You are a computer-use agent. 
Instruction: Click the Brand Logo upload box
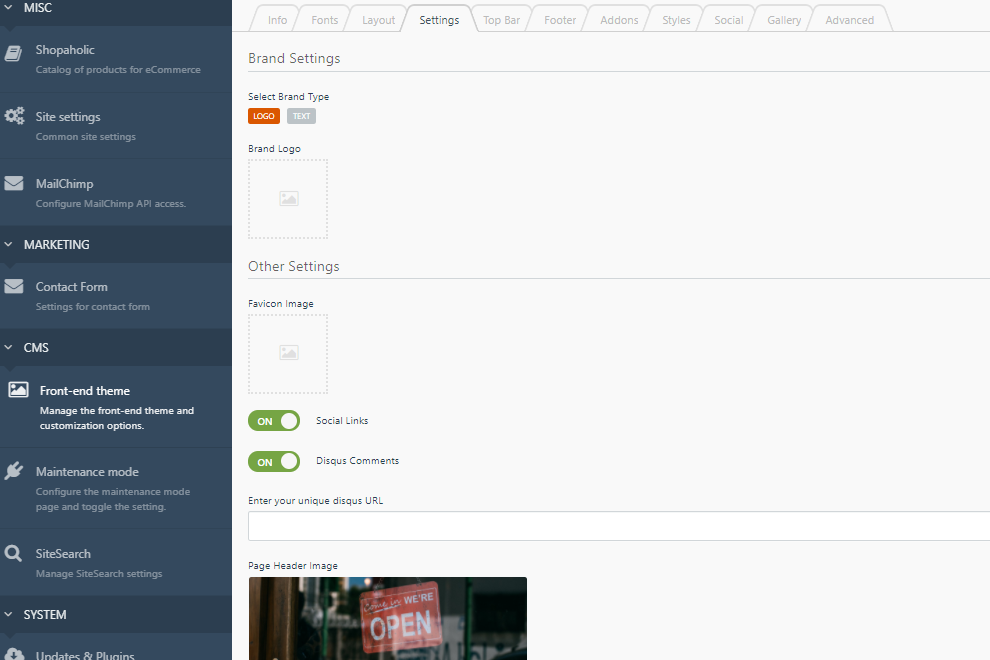[288, 199]
